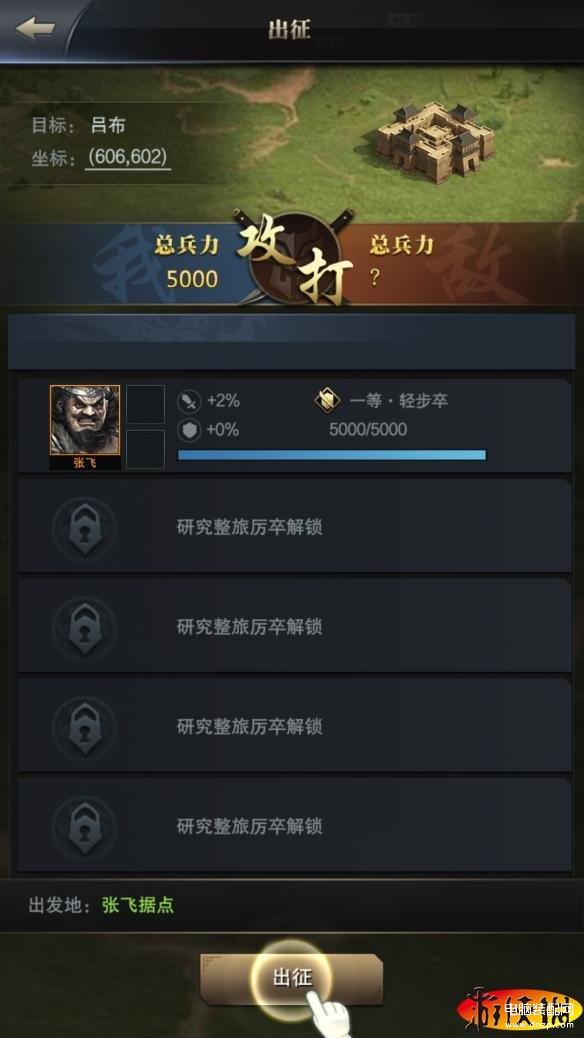
Task: Tap the sword attack bonus icon
Action: [x=189, y=401]
